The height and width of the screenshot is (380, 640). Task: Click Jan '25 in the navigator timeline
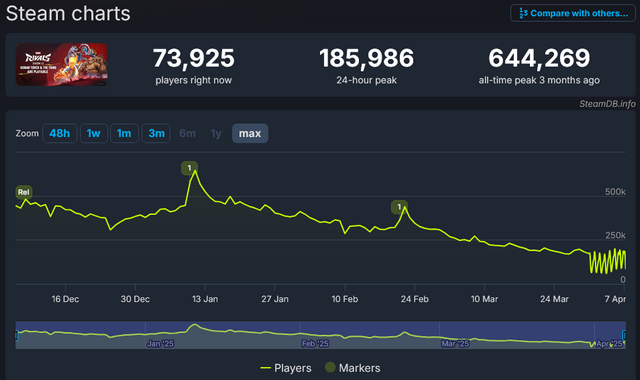click(x=160, y=344)
